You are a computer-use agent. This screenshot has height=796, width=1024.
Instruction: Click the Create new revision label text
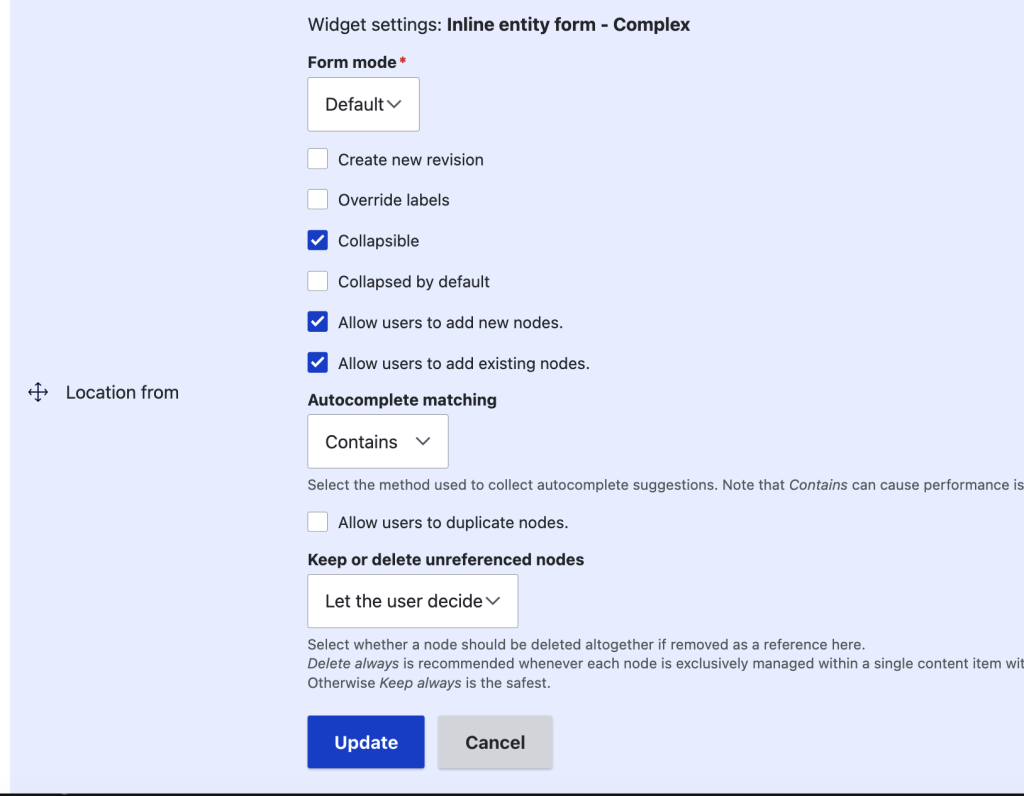tap(411, 160)
